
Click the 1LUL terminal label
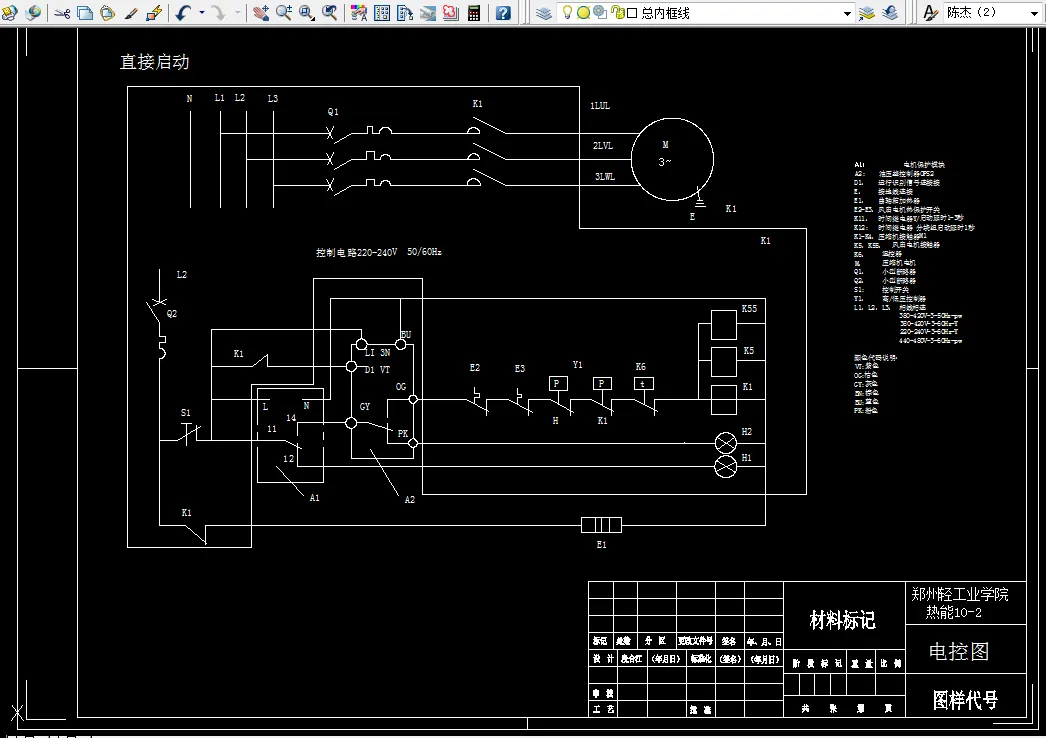(x=600, y=105)
